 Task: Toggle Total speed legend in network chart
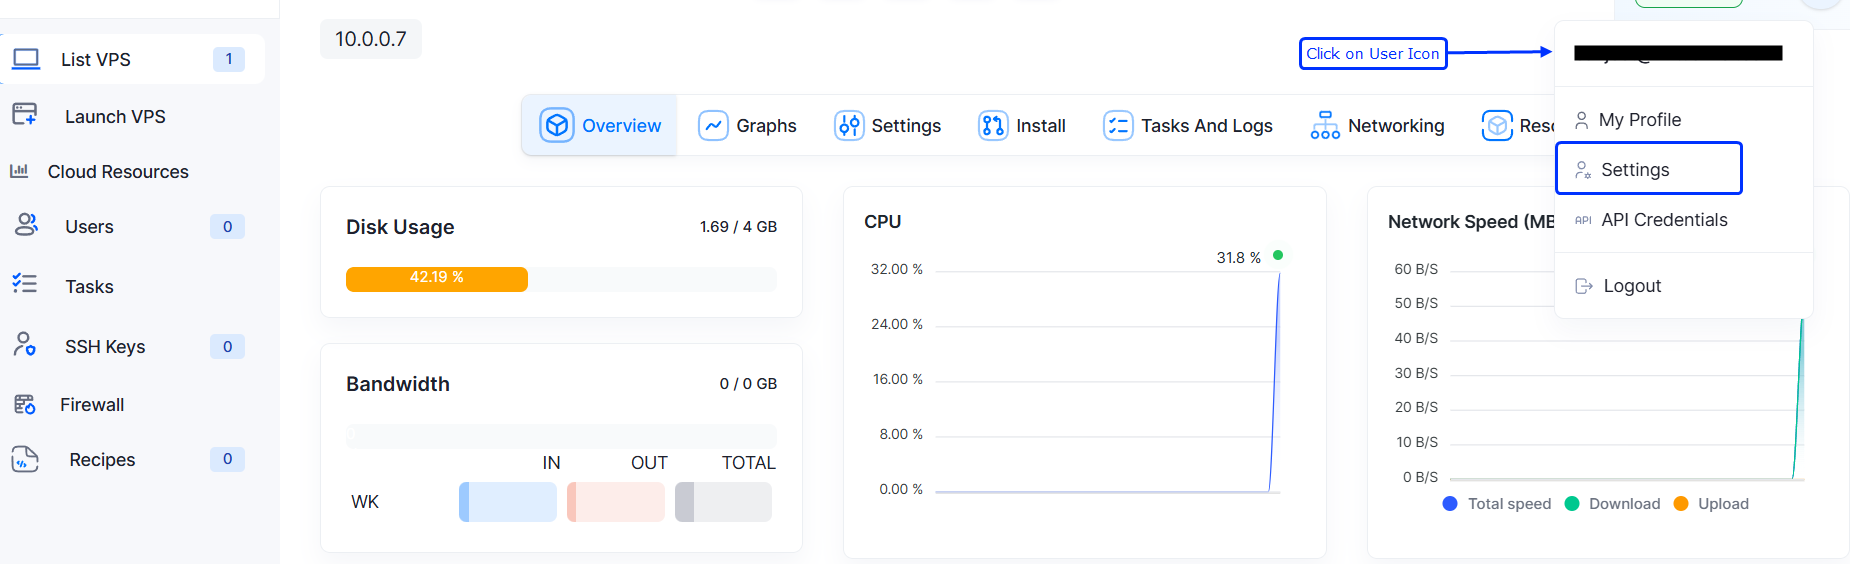click(x=1497, y=504)
